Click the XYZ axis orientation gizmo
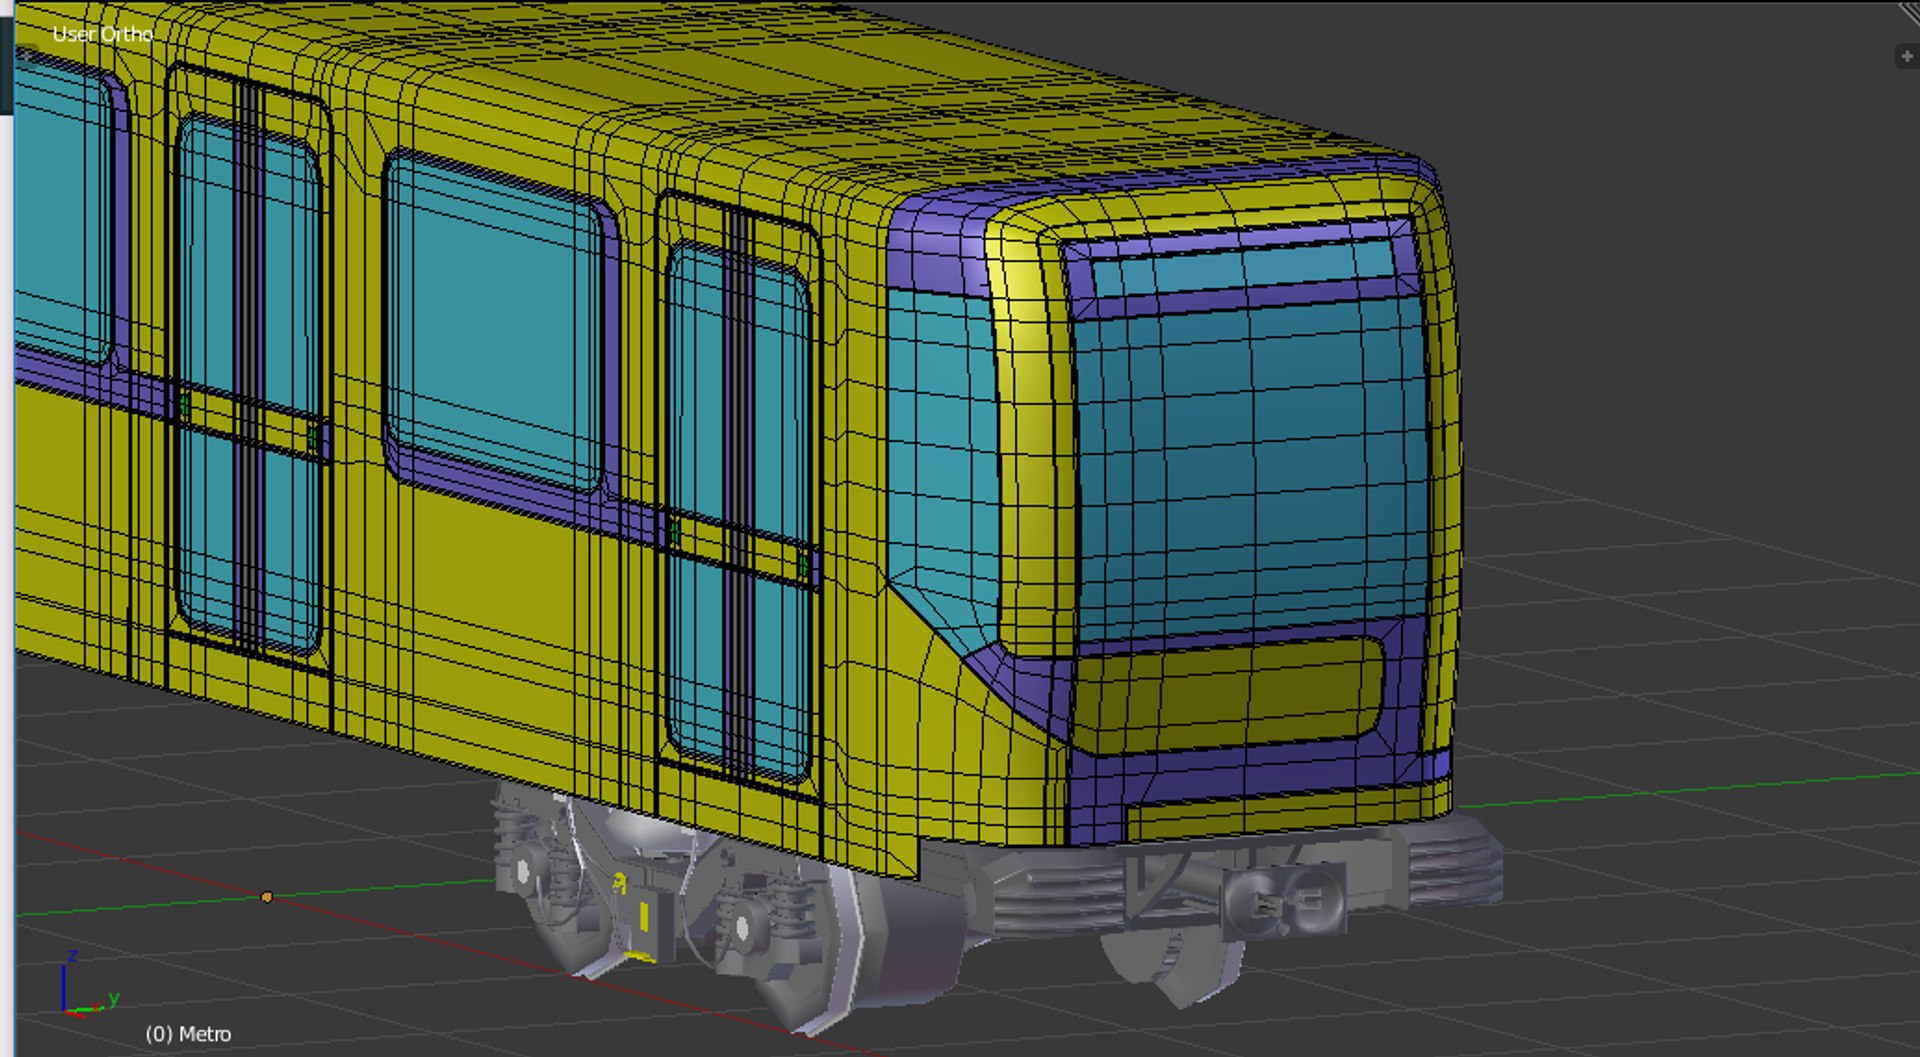 click(x=89, y=984)
